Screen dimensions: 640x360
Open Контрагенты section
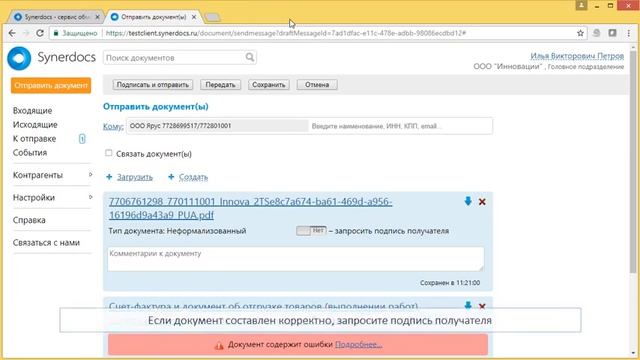pyautogui.click(x=38, y=175)
